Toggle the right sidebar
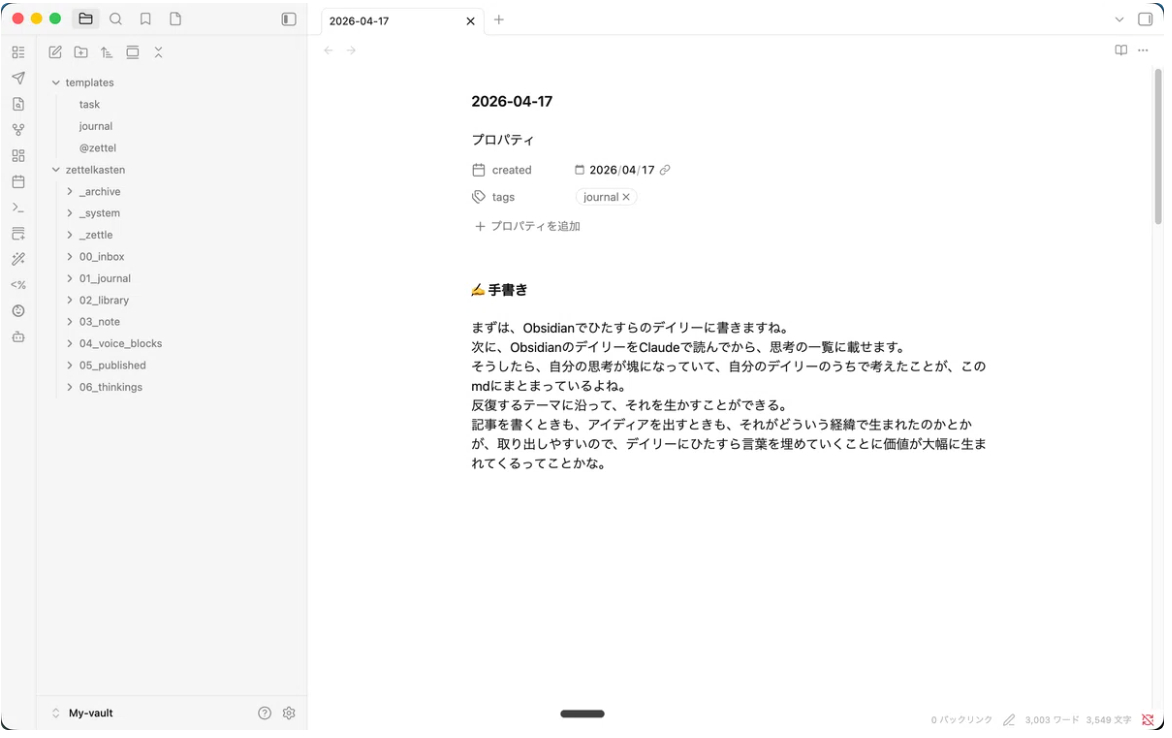 point(1144,19)
